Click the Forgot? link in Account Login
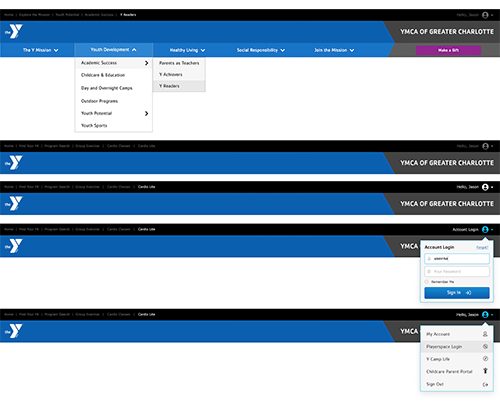 click(x=482, y=247)
